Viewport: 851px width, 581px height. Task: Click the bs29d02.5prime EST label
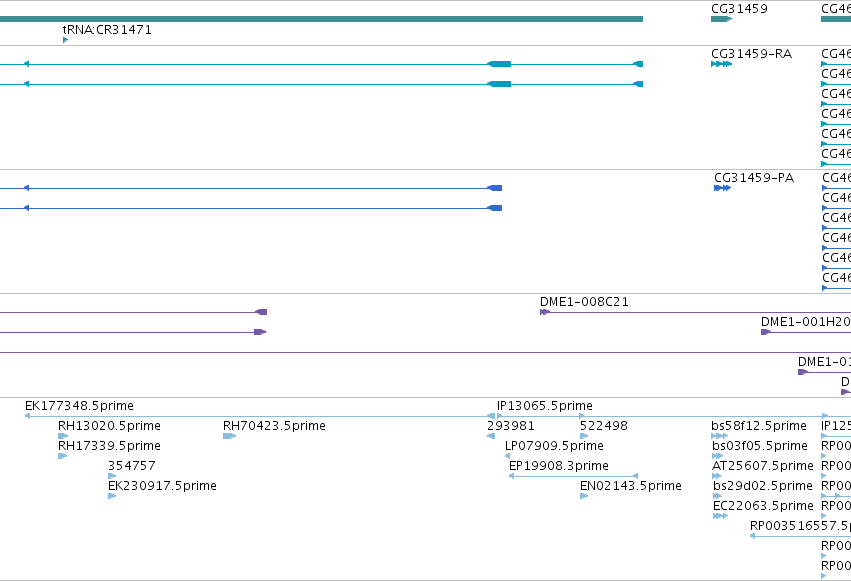(x=763, y=486)
